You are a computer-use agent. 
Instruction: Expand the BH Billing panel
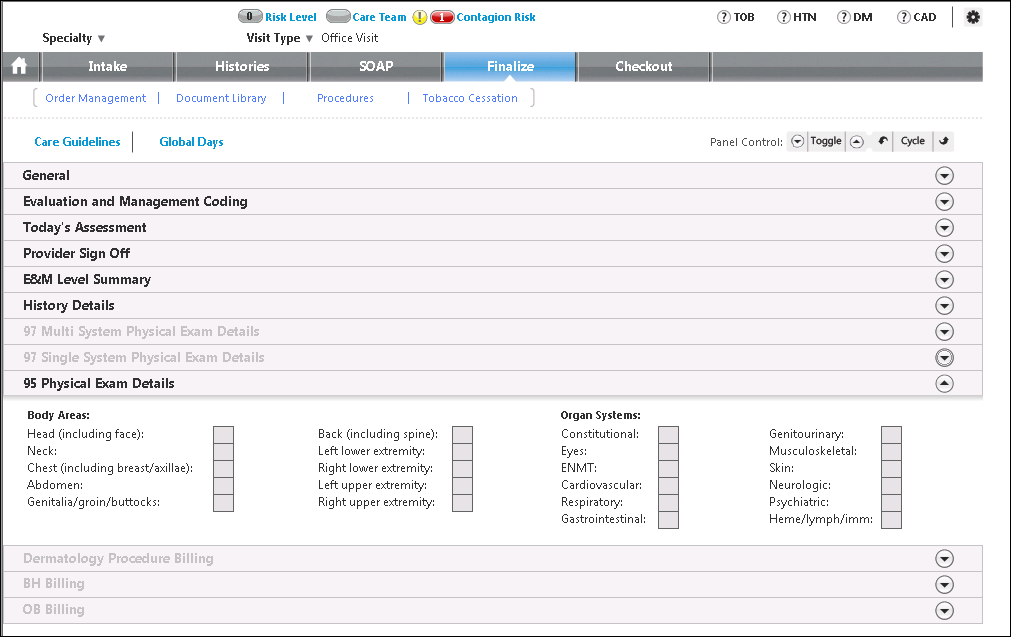[x=945, y=585]
